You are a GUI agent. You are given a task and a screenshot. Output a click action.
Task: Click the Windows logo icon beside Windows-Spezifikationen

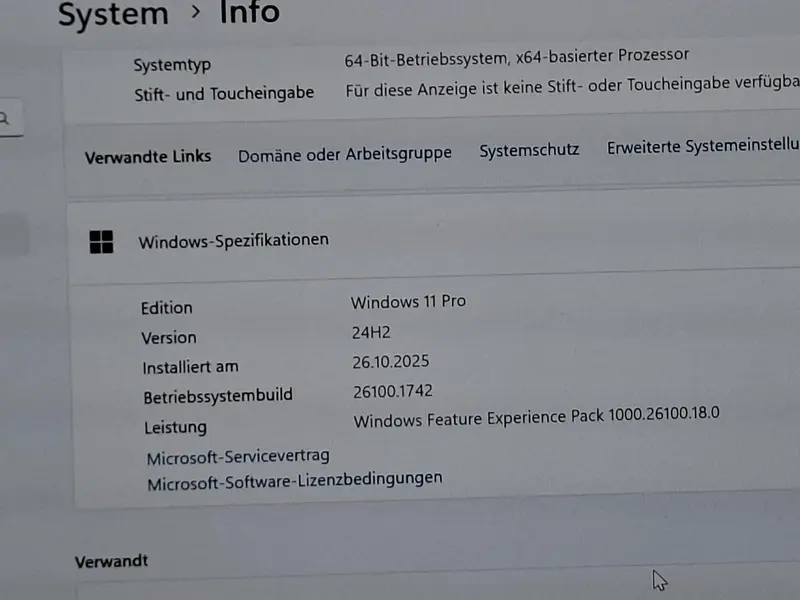pos(101,242)
